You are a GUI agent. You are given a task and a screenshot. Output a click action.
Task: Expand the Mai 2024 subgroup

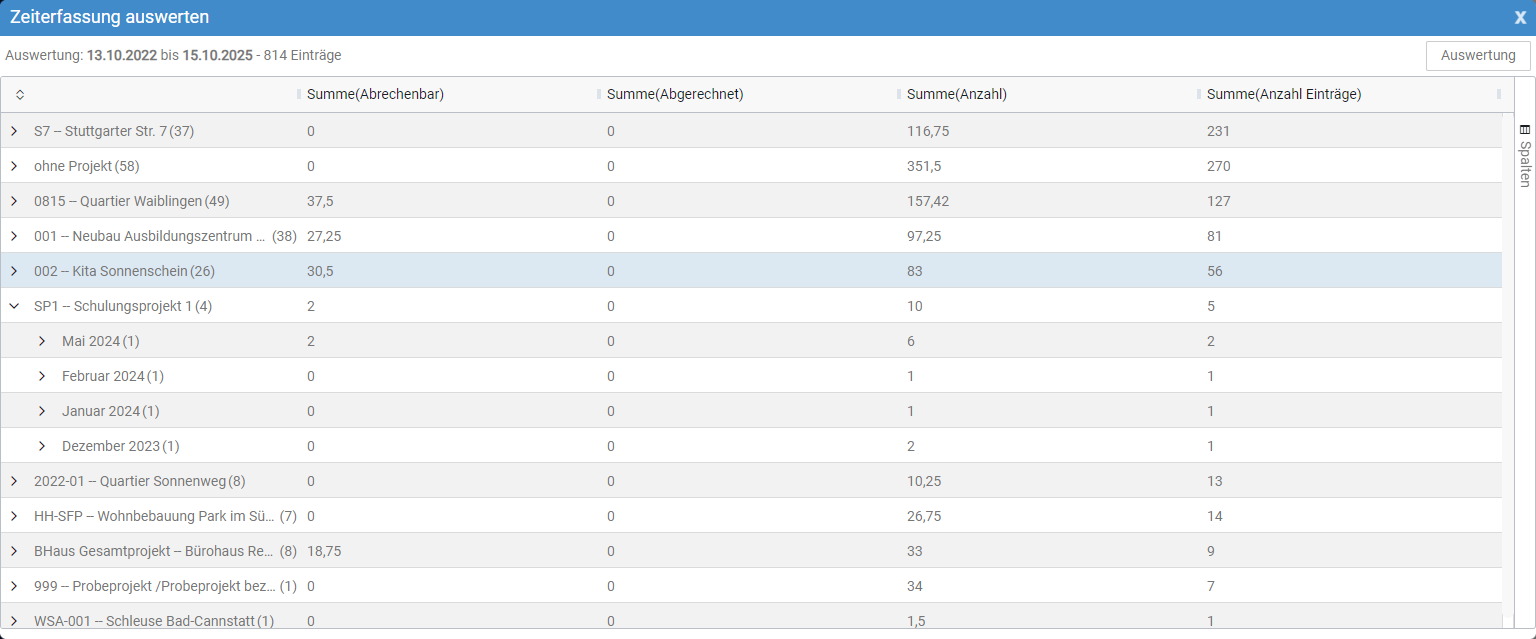42,341
